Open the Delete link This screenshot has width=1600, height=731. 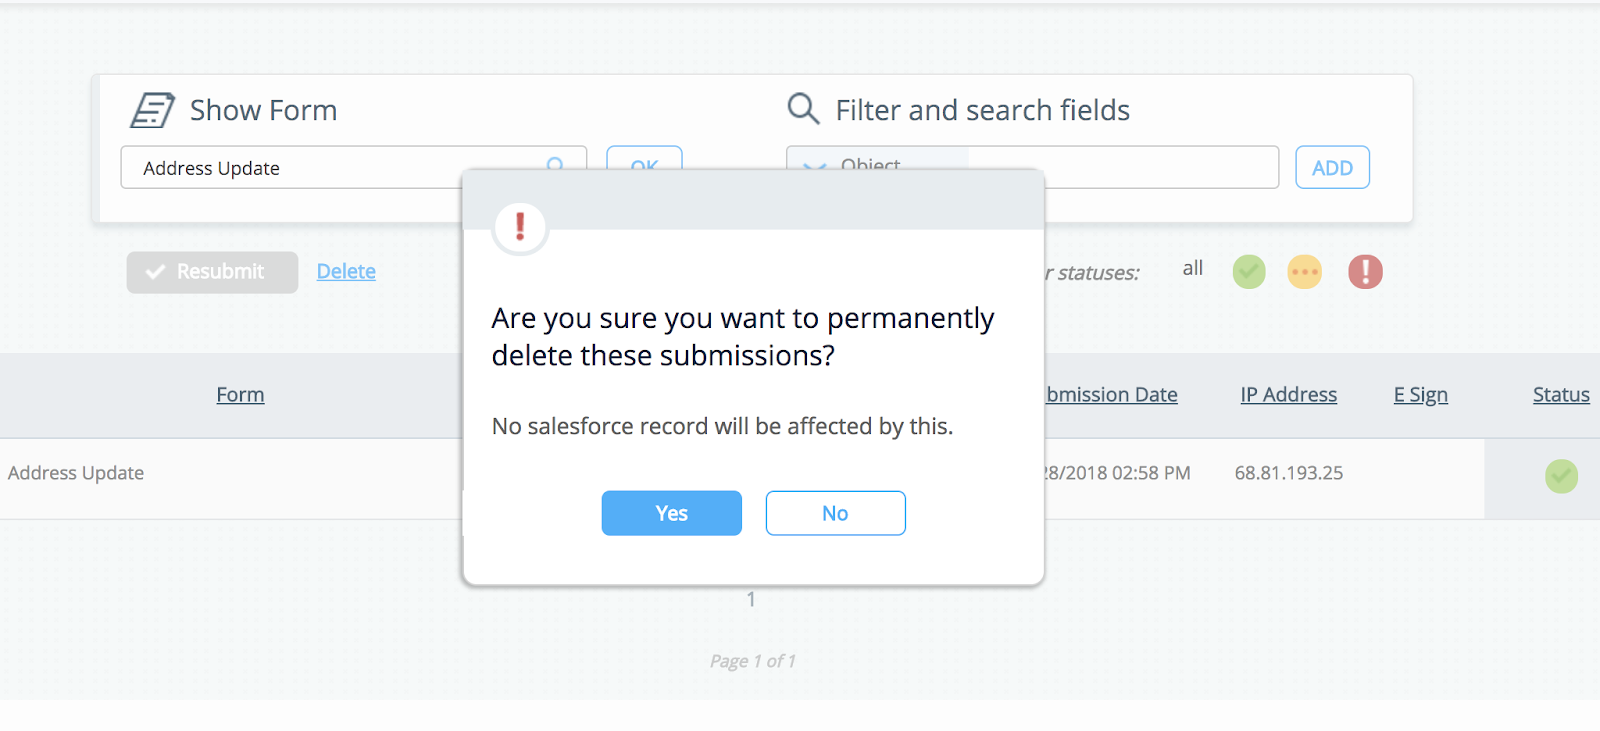click(345, 271)
